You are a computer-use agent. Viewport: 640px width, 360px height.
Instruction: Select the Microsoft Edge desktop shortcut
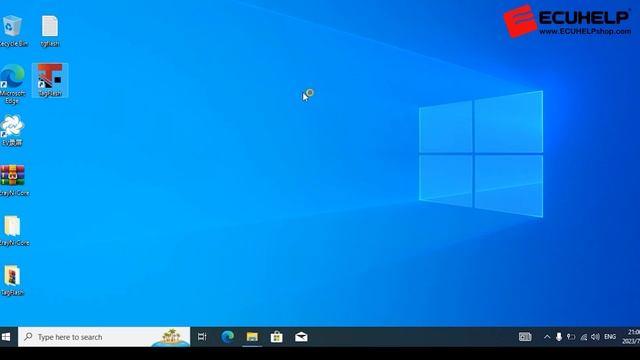(x=12, y=84)
